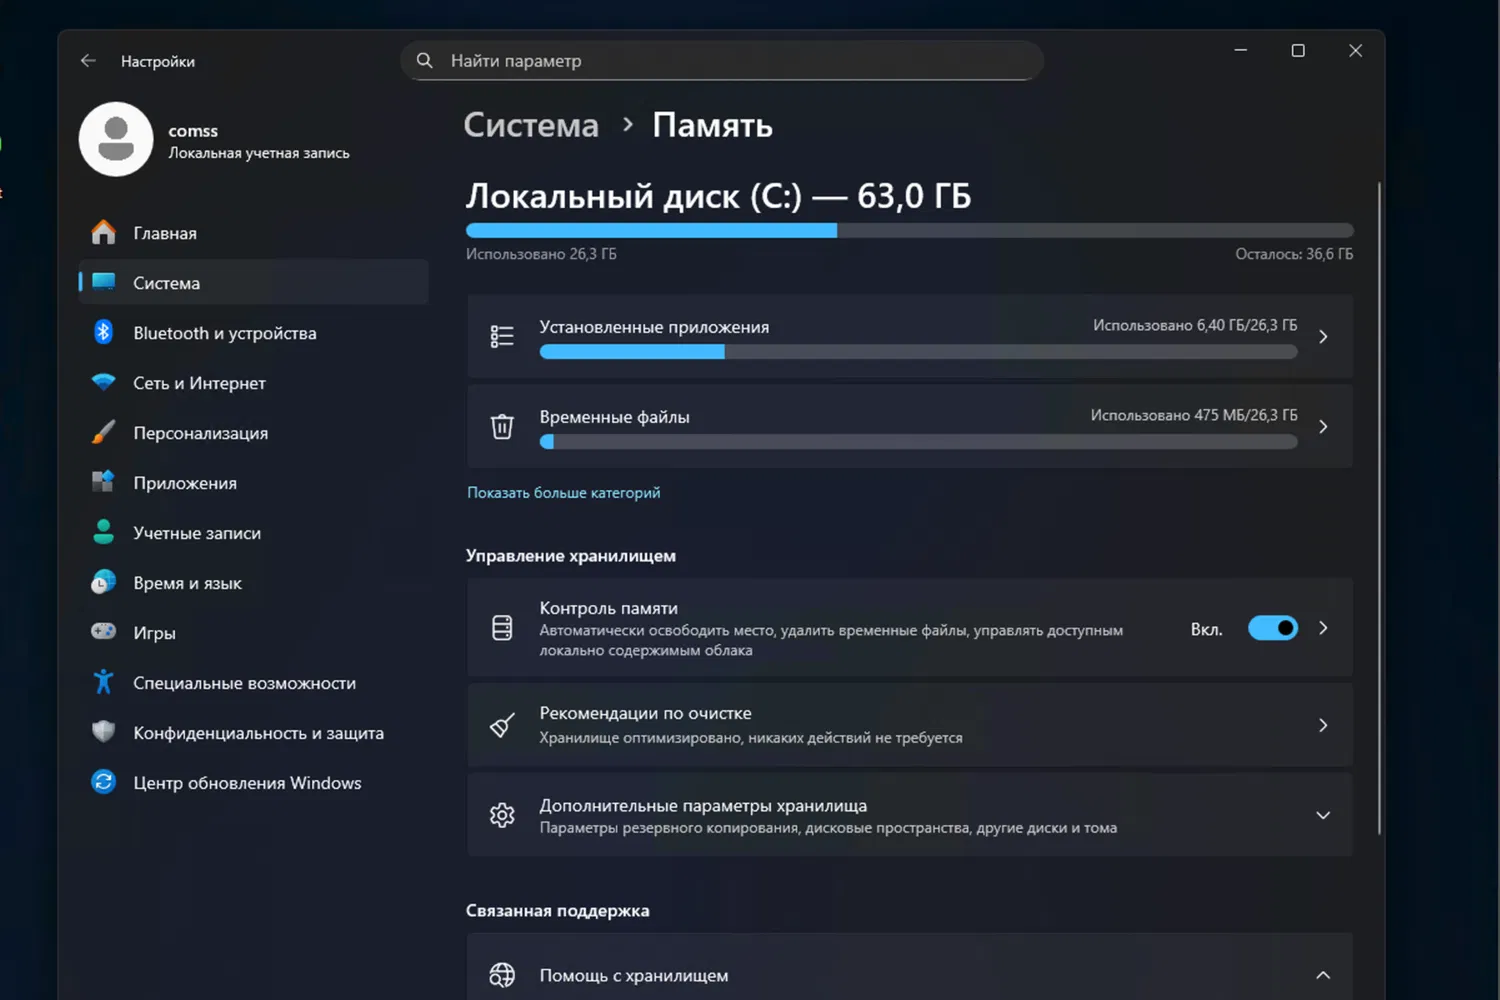The height and width of the screenshot is (1000, 1500).
Task: Open Рекомендации по очистке via chevron
Action: [1323, 725]
